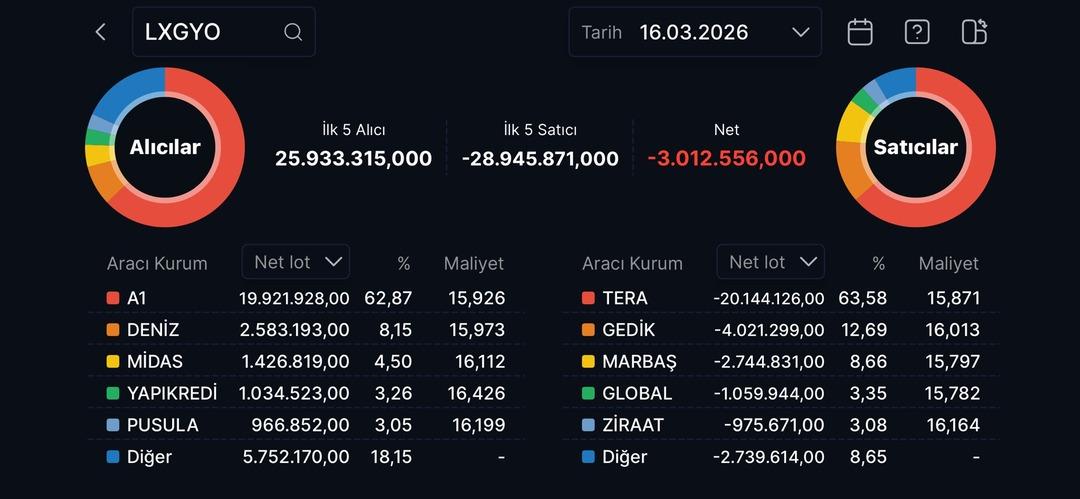Click the red A1 color swatch
The width and height of the screenshot is (1080, 499).
click(x=113, y=298)
